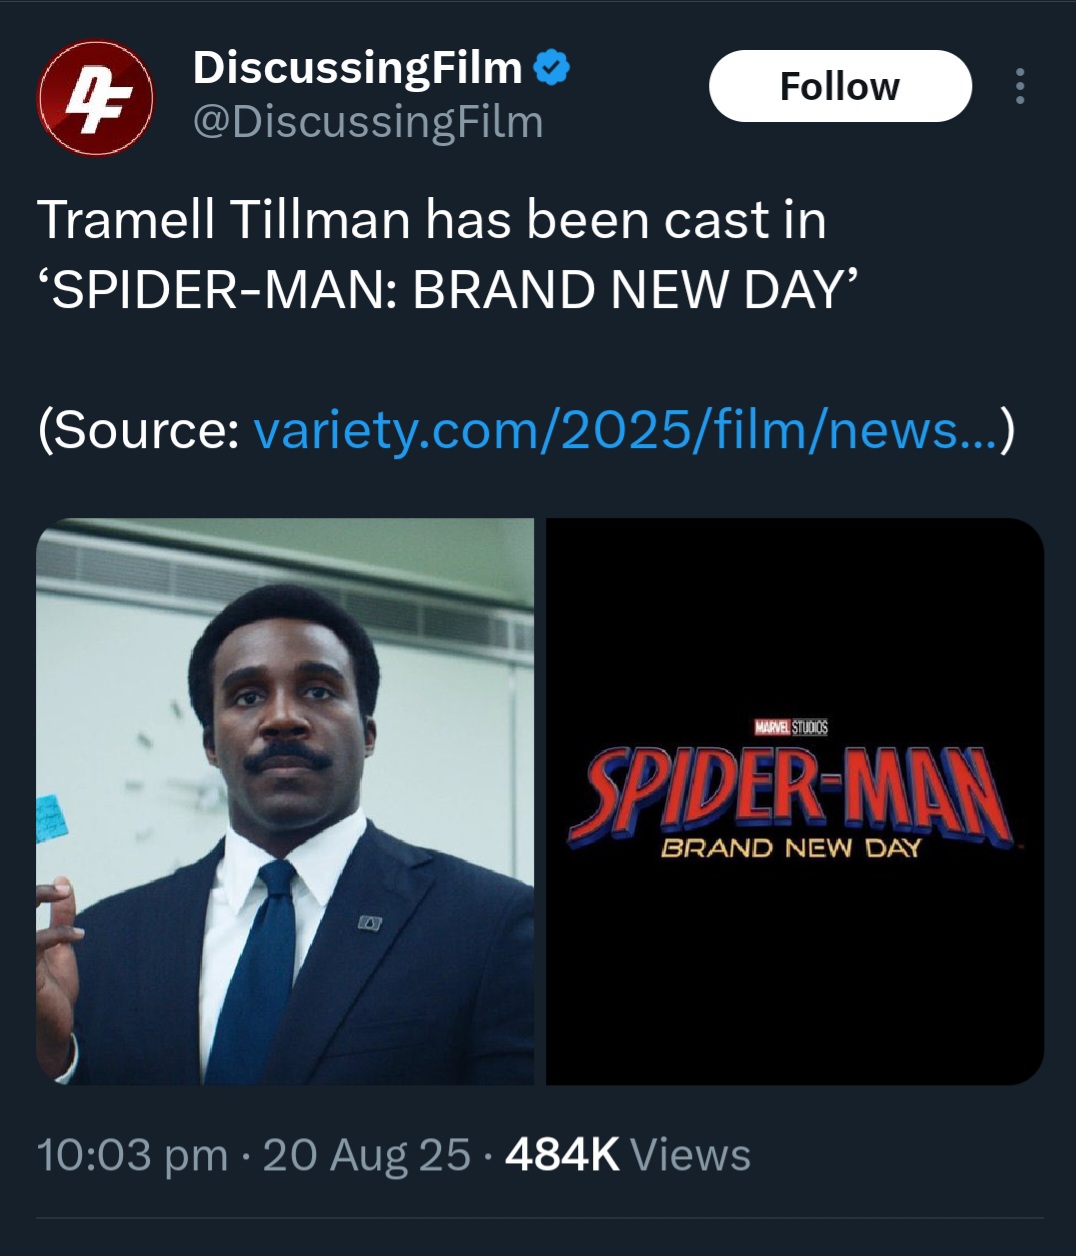
Task: Open the photo of man in navy suit
Action: click(x=285, y=800)
